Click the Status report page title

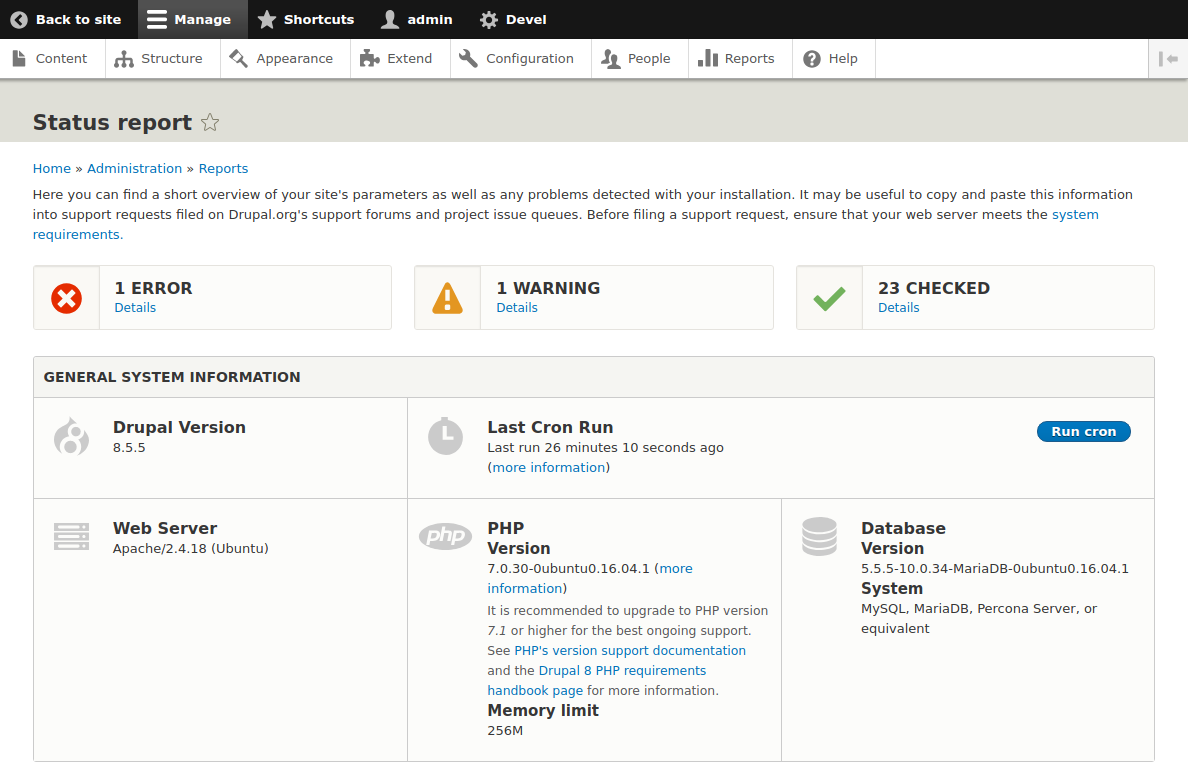point(112,122)
